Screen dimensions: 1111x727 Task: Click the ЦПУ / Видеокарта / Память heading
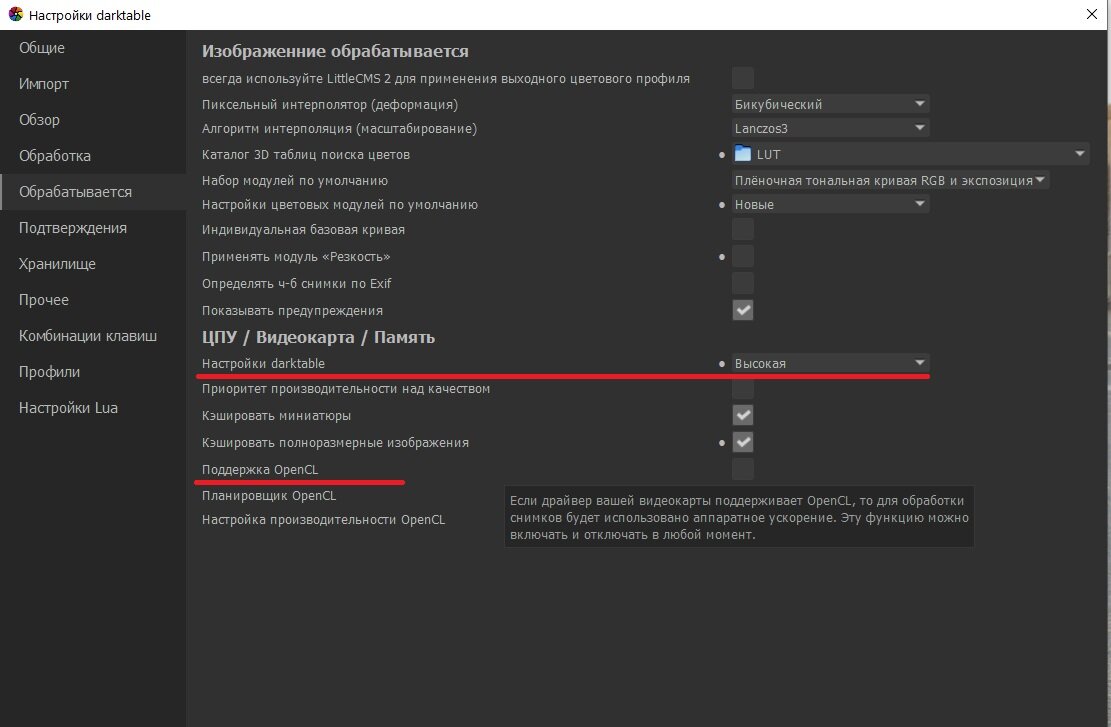pyautogui.click(x=318, y=337)
